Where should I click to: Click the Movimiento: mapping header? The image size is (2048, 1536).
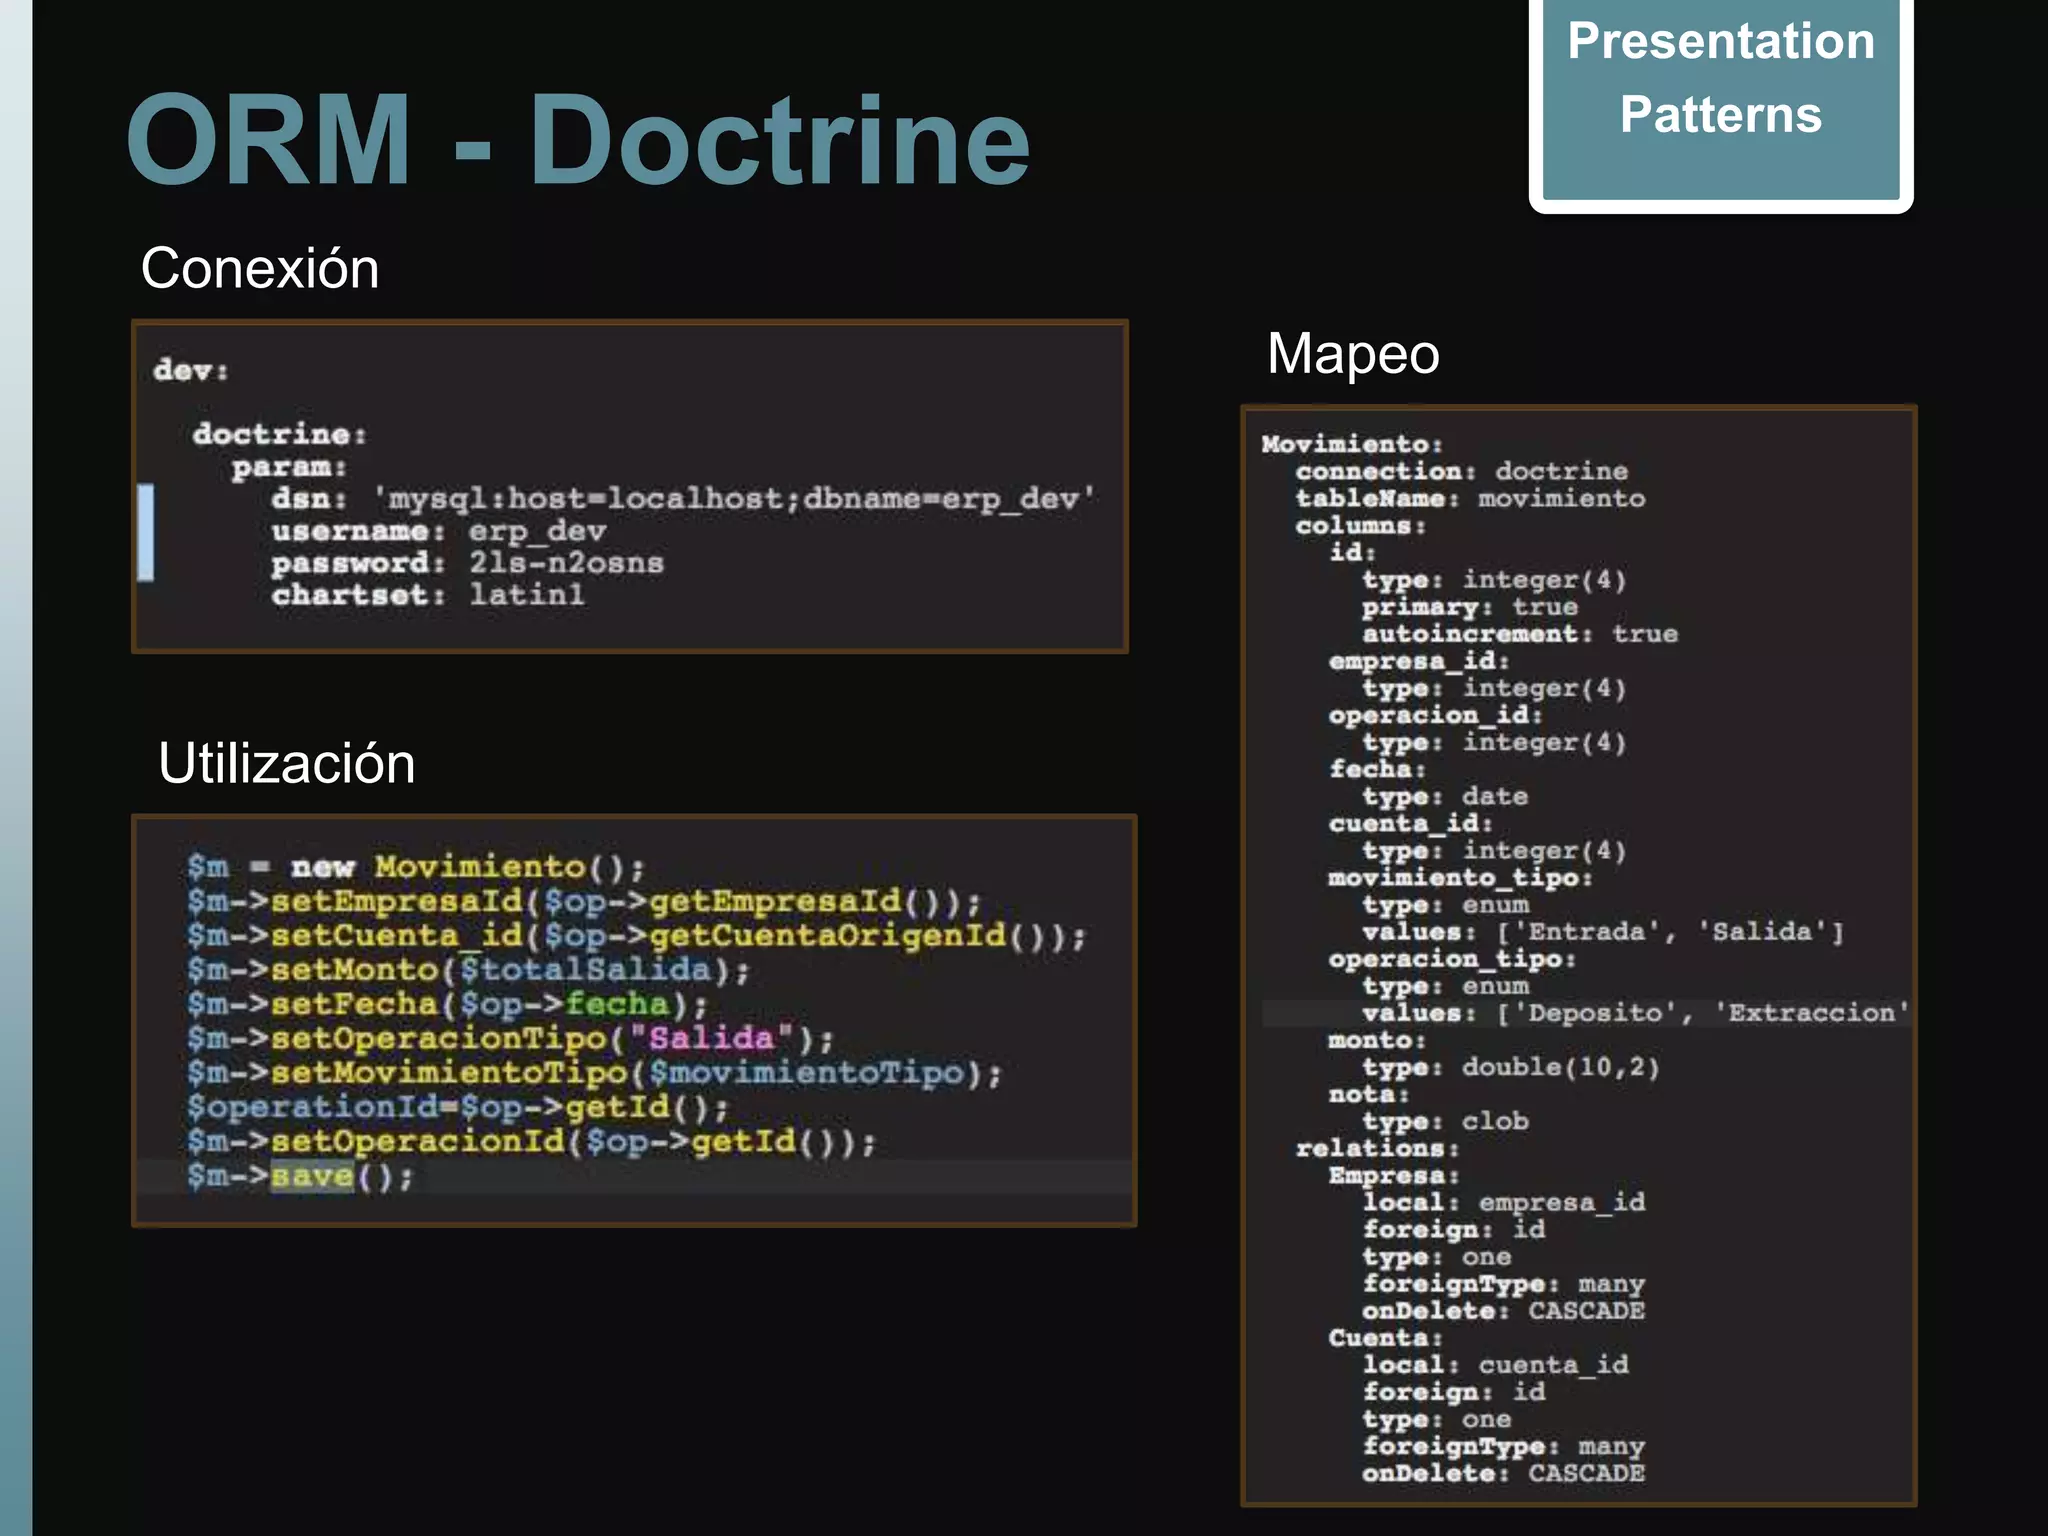pyautogui.click(x=1352, y=444)
